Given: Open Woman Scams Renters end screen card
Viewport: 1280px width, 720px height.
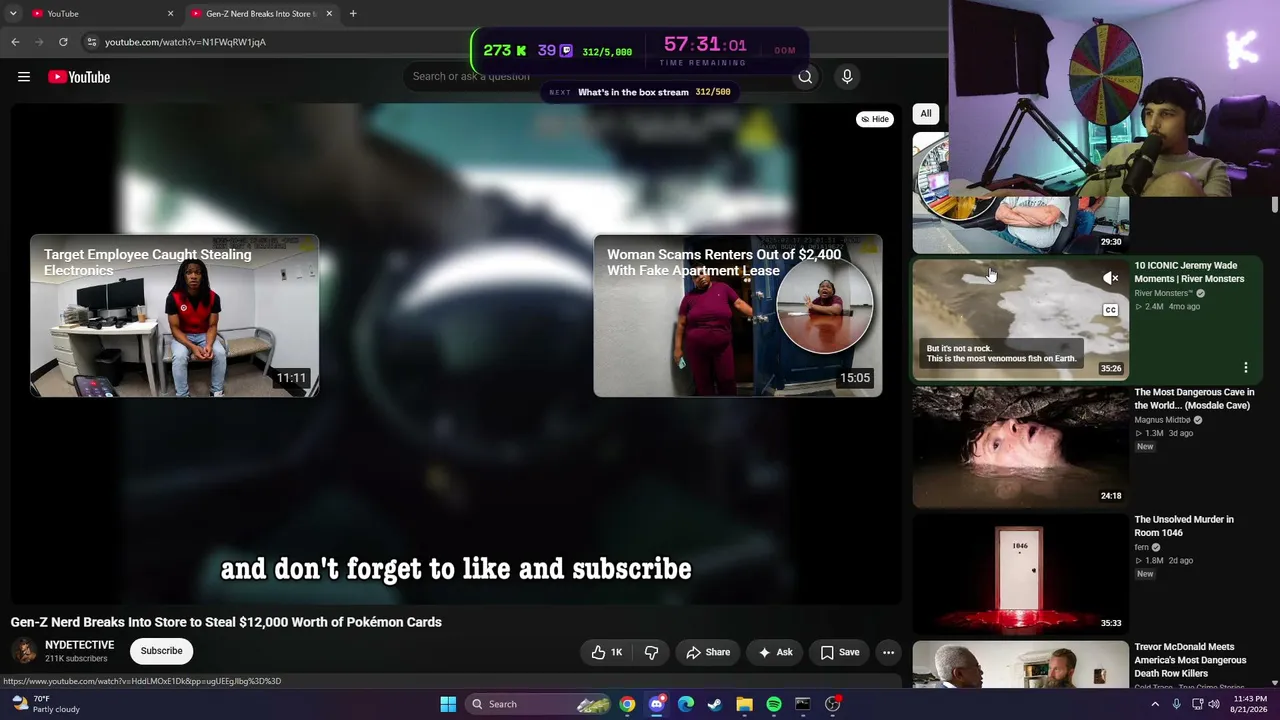Looking at the screenshot, I should (738, 316).
